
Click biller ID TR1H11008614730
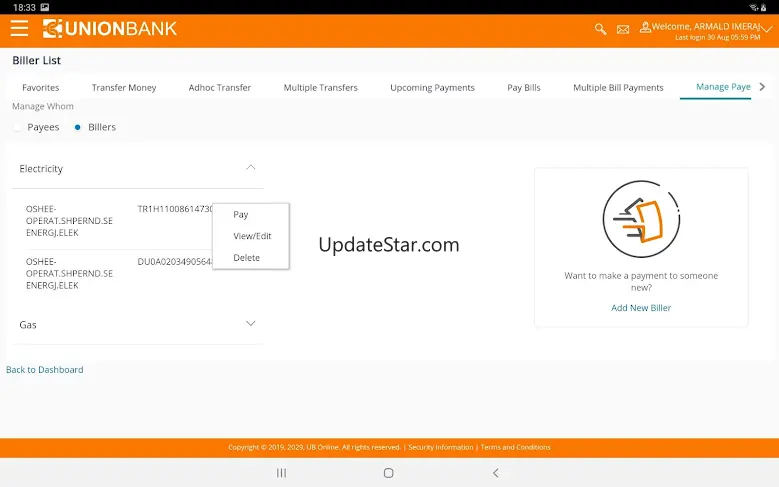pyautogui.click(x=175, y=209)
